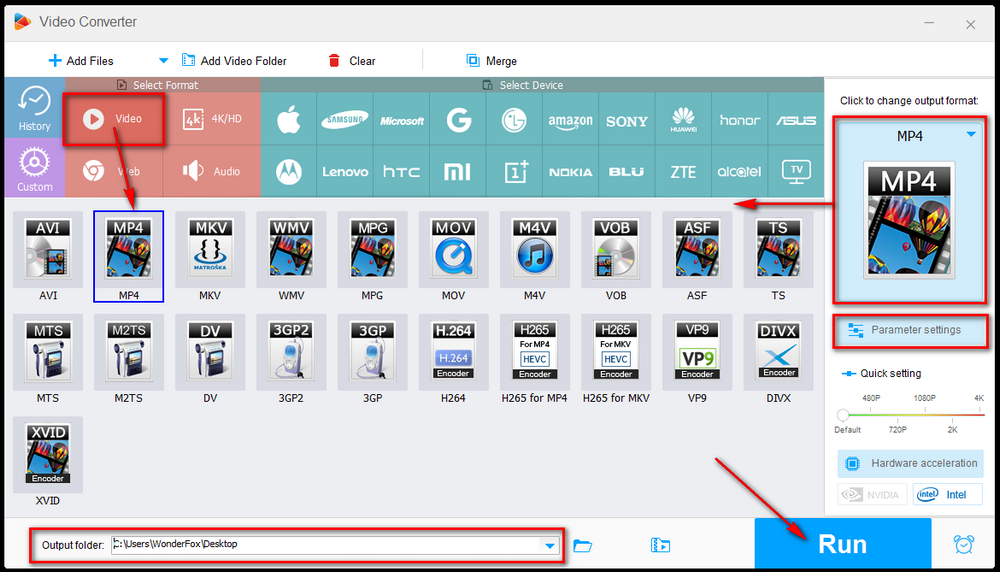Open Apple device presets

[289, 119]
